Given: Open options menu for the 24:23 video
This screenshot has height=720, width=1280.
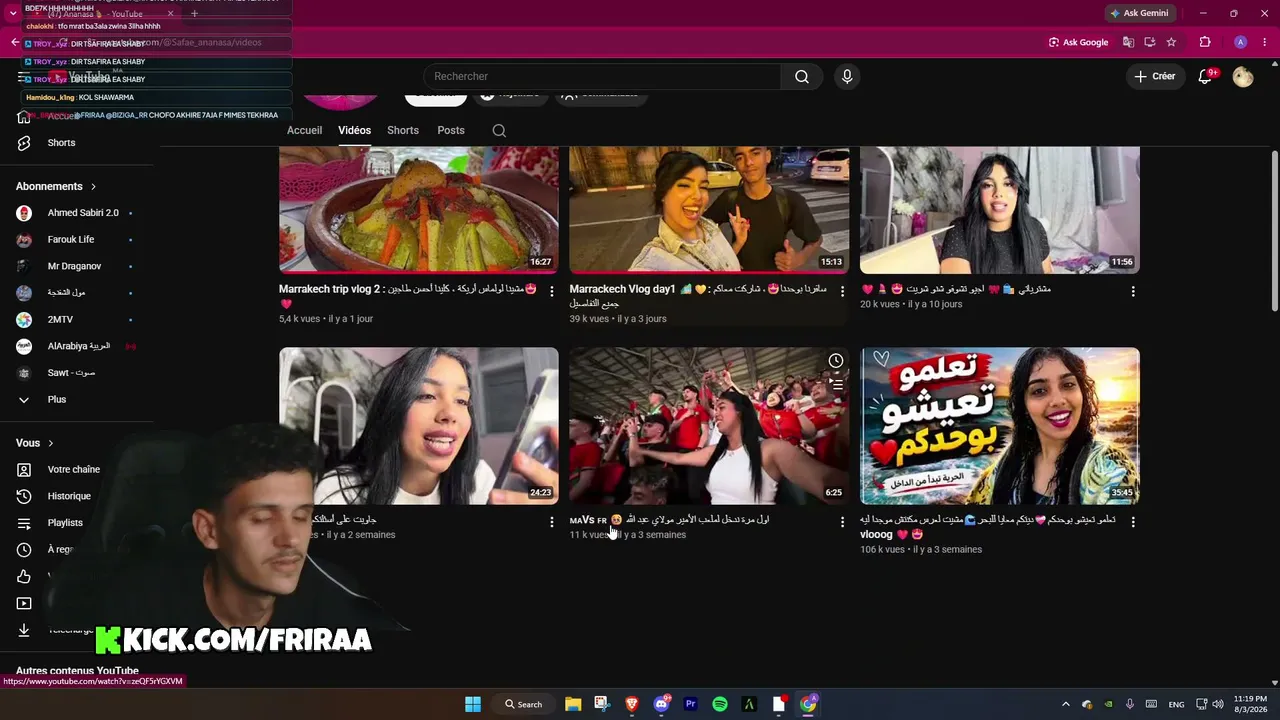Looking at the screenshot, I should [552, 522].
